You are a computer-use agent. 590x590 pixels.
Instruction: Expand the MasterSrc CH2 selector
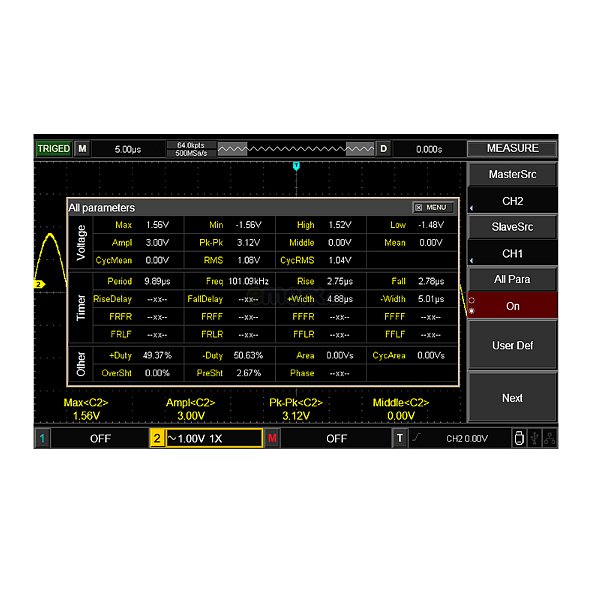point(512,201)
